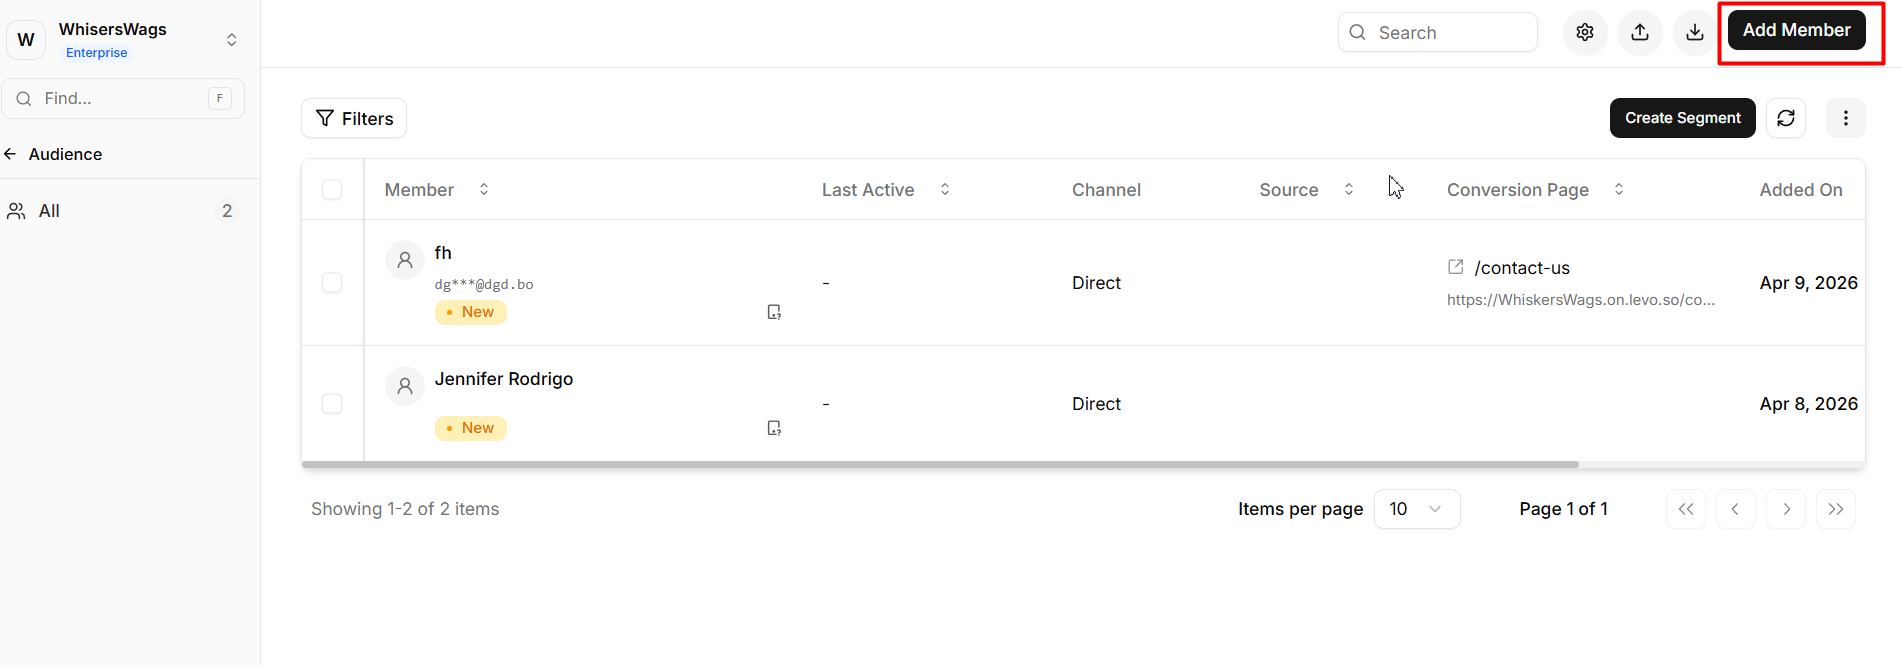Go back using the Audience arrow

[11, 154]
